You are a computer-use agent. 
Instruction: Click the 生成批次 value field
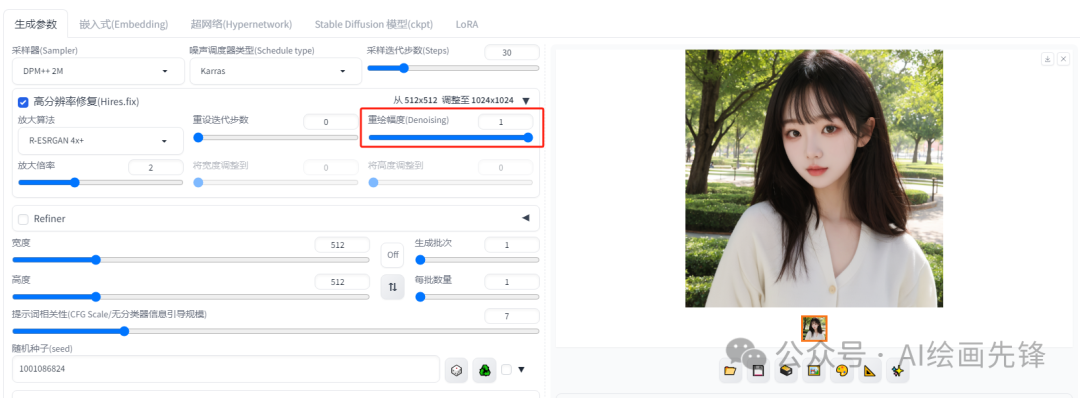click(512, 245)
